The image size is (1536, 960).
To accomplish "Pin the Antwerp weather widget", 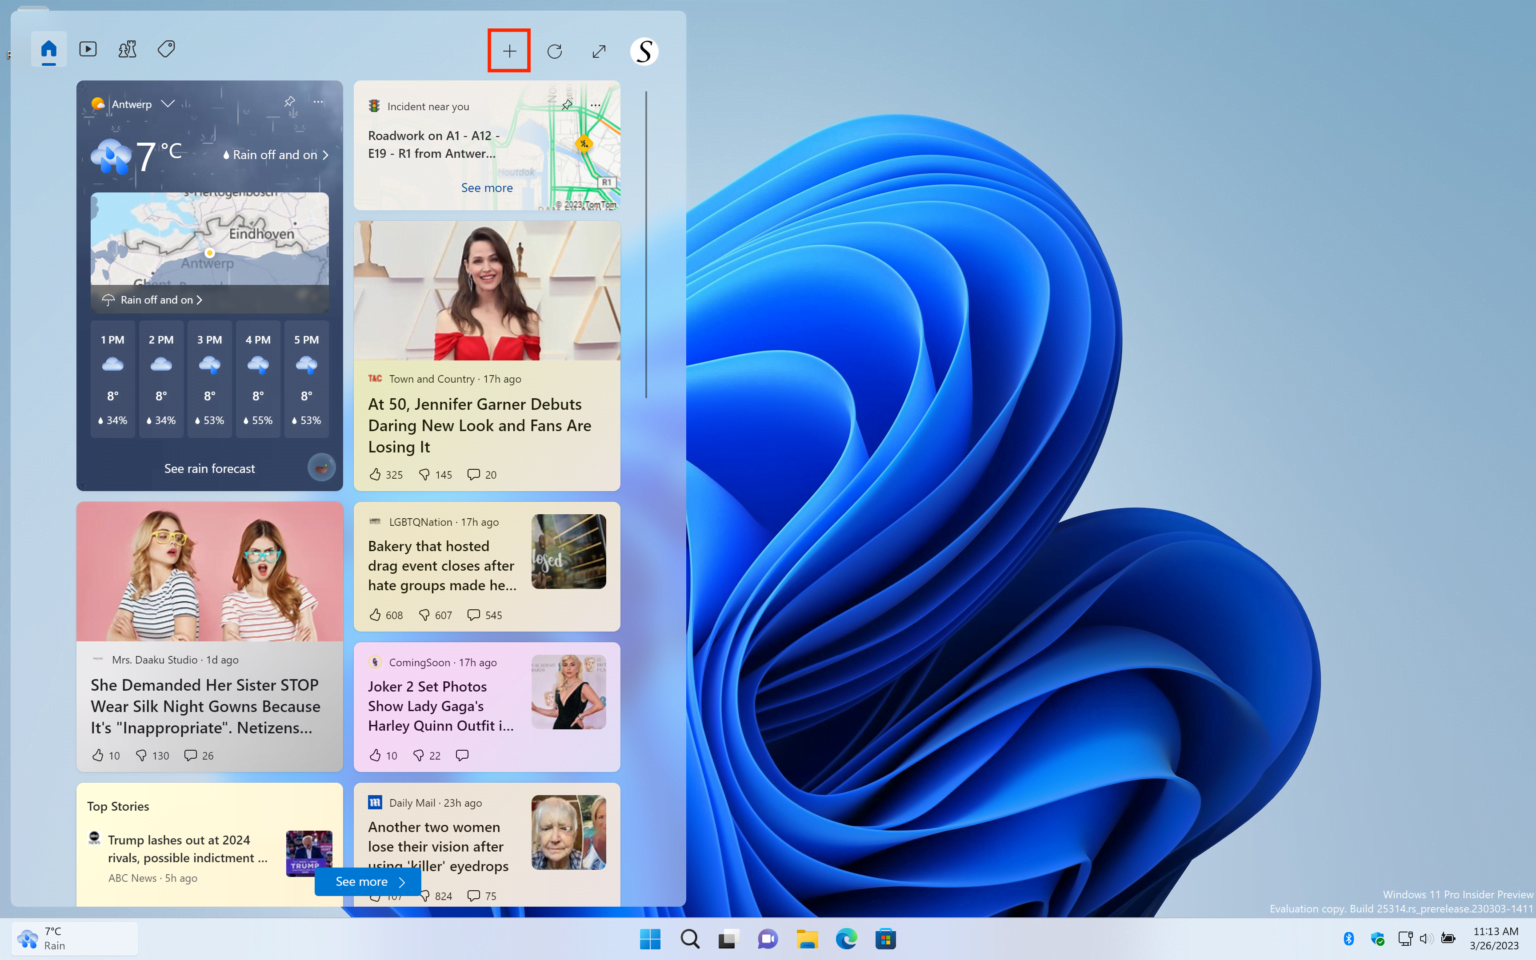I will click(x=289, y=102).
